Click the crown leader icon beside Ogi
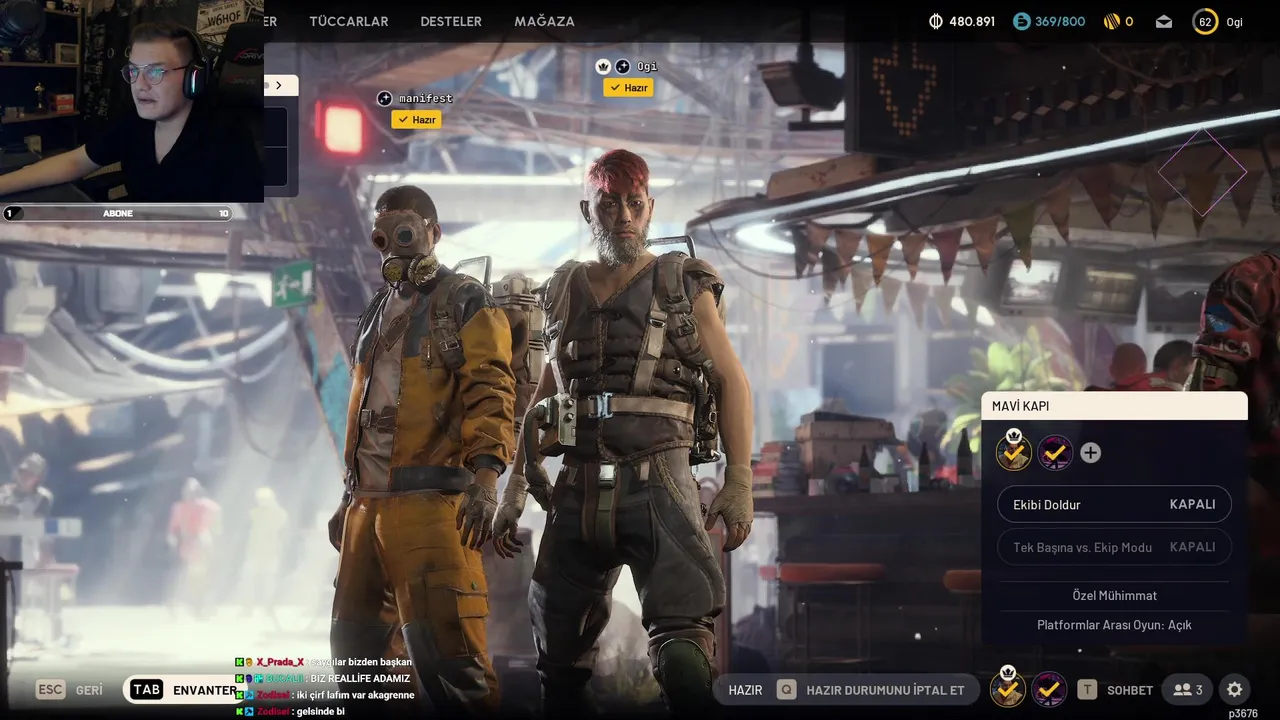Image resolution: width=1280 pixels, height=720 pixels. pyautogui.click(x=603, y=67)
